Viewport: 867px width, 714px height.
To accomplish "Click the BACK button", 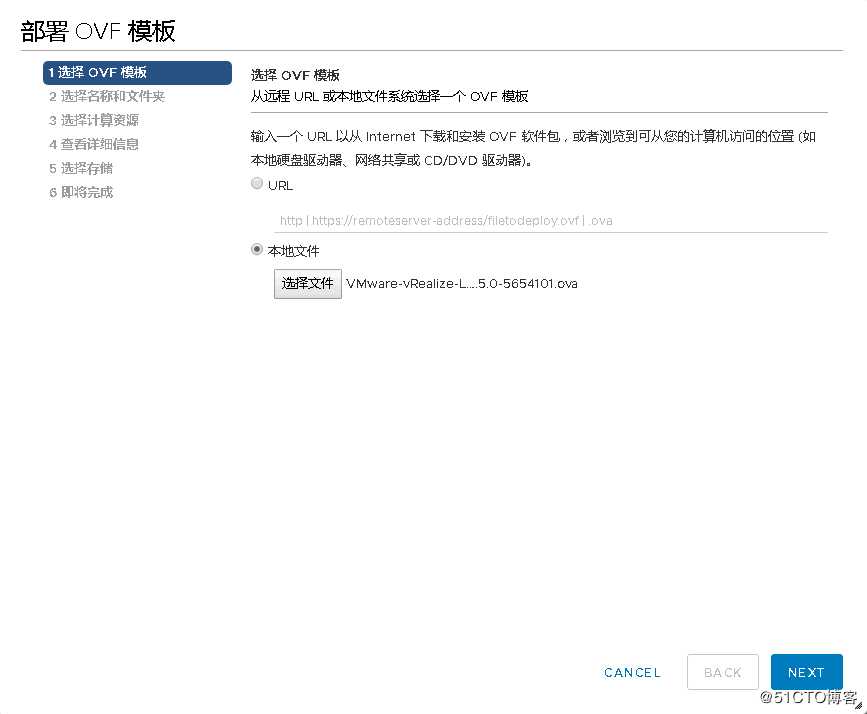I will (x=722, y=672).
